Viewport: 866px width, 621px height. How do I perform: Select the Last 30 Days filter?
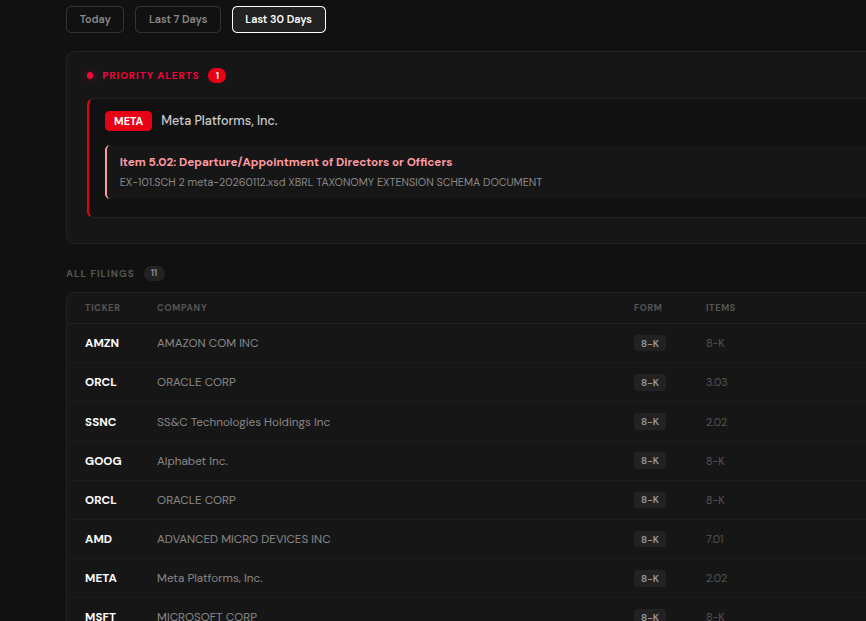pyautogui.click(x=279, y=19)
